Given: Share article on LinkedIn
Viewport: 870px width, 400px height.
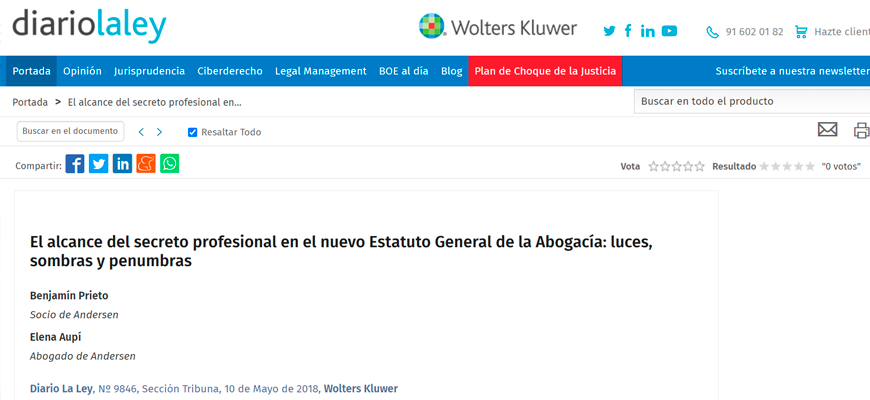Looking at the screenshot, I should pyautogui.click(x=122, y=164).
